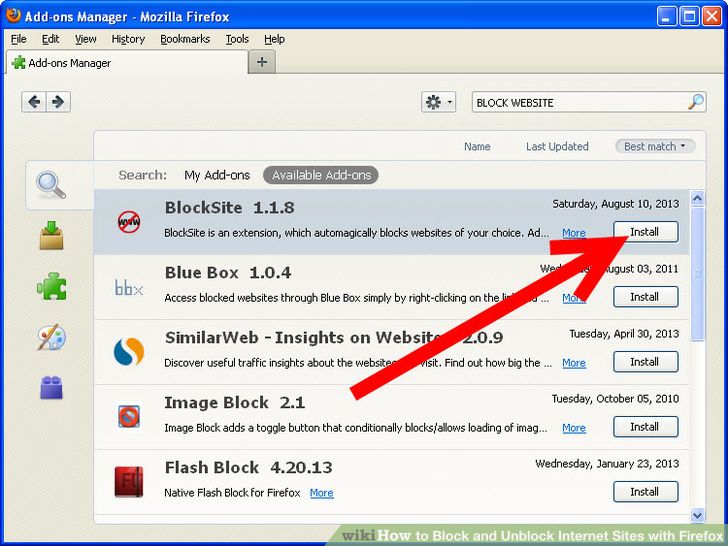Click the Add-ons Manager tab puzzle icon

coord(19,62)
